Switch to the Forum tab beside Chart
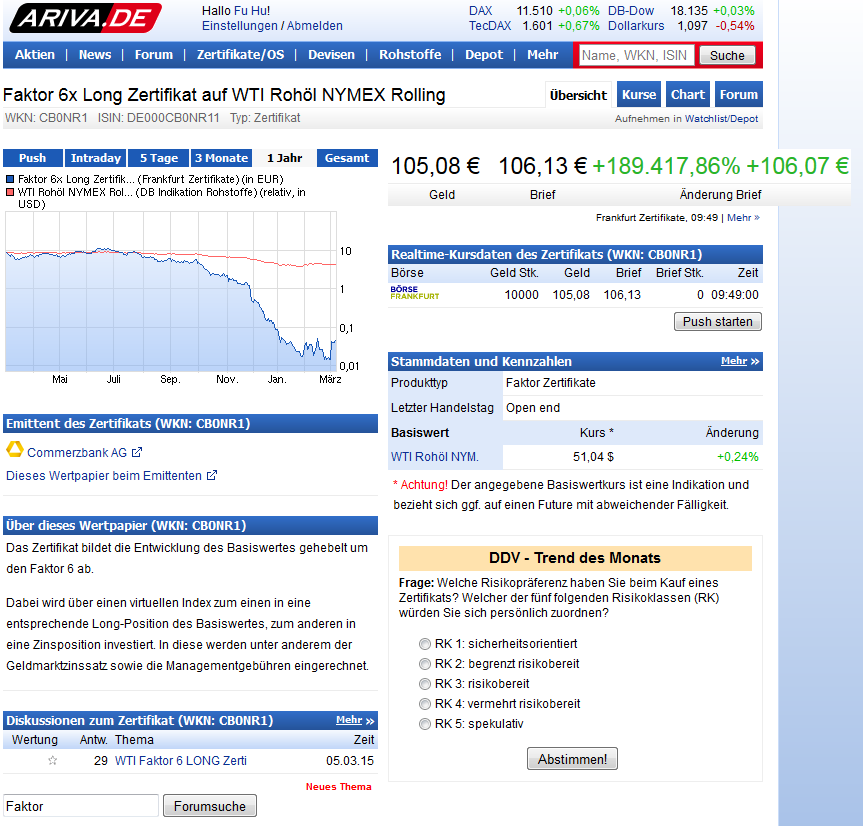 [x=739, y=94]
